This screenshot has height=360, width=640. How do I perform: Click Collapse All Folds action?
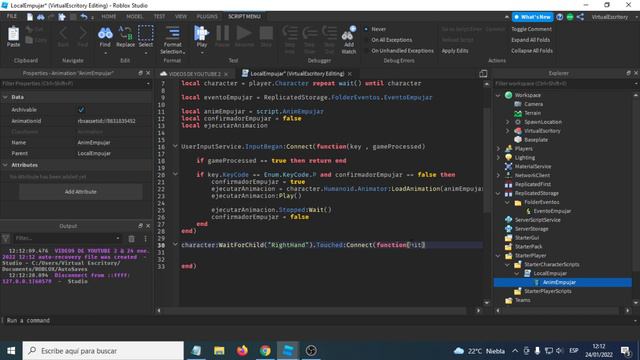point(532,51)
